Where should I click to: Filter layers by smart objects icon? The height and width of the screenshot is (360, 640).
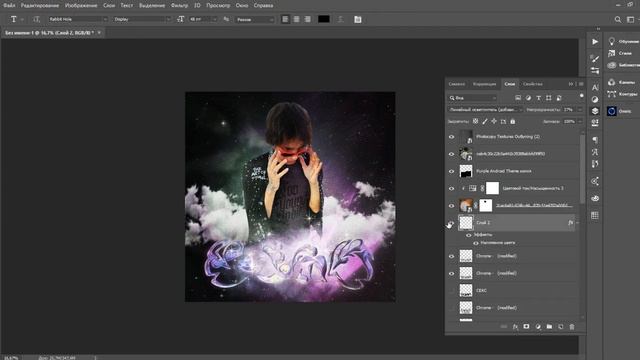tap(559, 98)
